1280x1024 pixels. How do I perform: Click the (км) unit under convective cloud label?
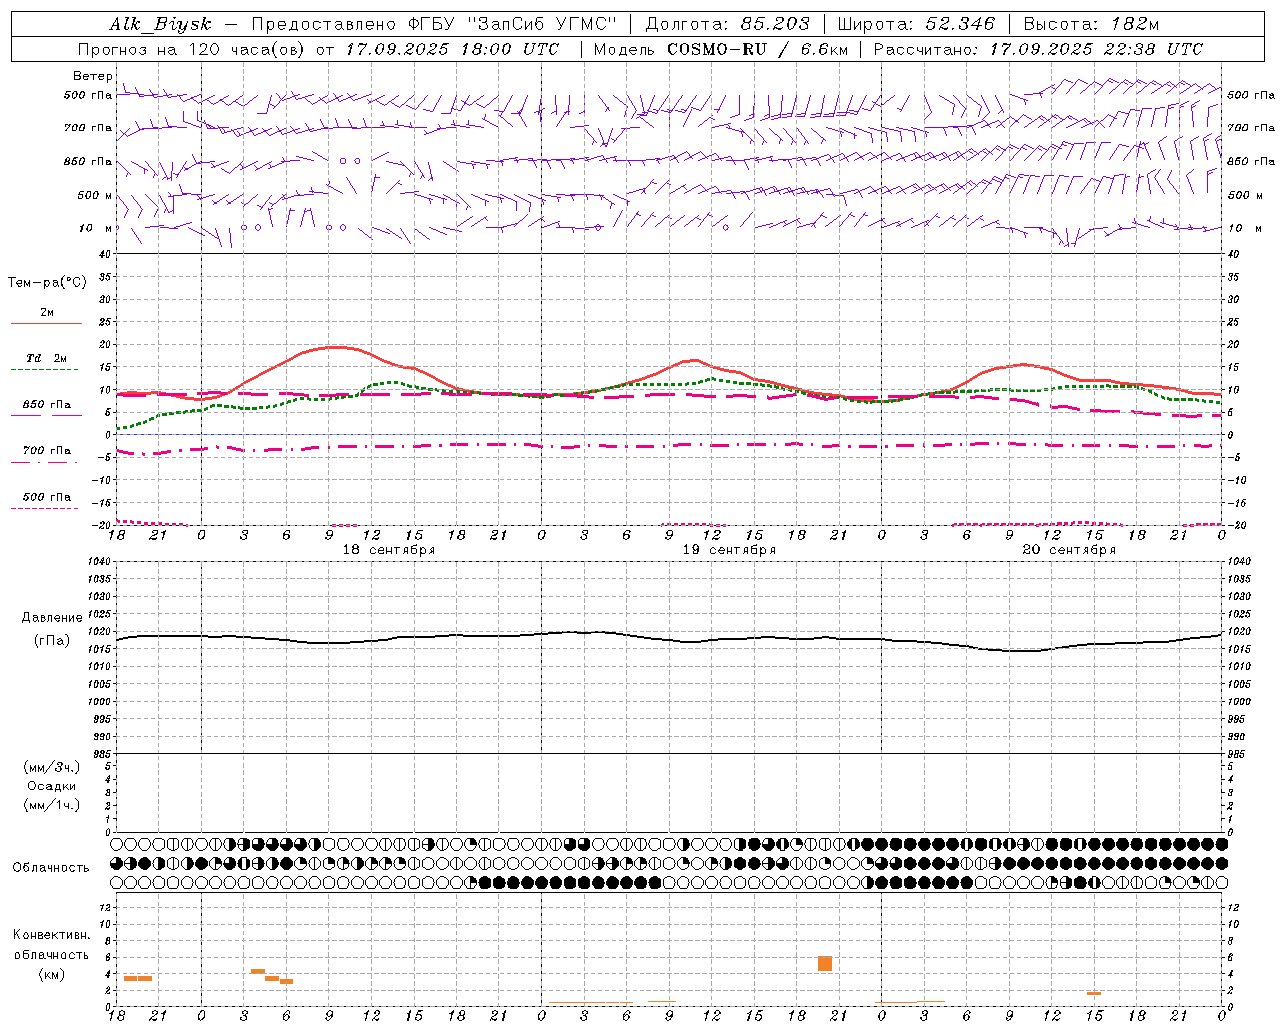[52, 974]
